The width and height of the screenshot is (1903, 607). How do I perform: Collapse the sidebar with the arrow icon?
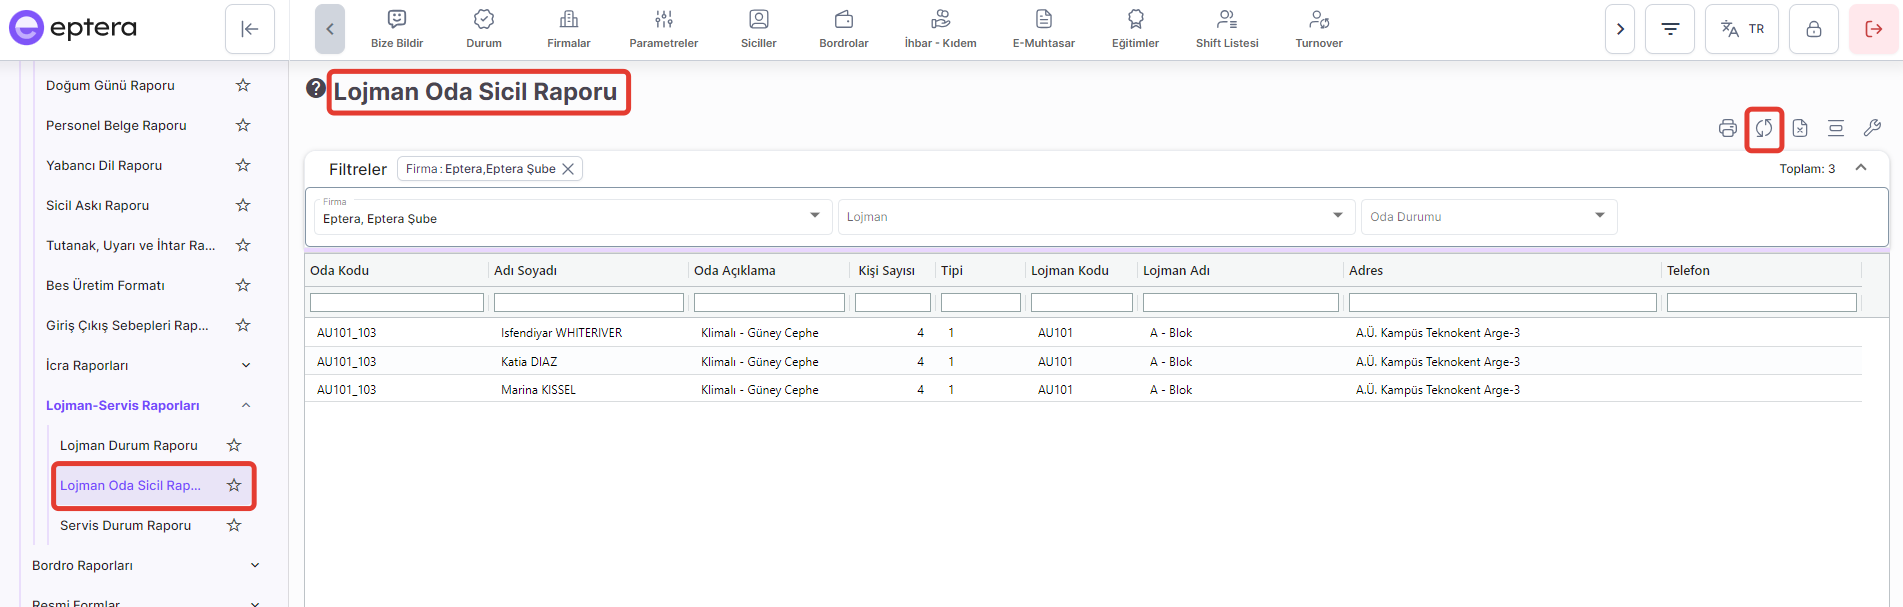click(250, 29)
